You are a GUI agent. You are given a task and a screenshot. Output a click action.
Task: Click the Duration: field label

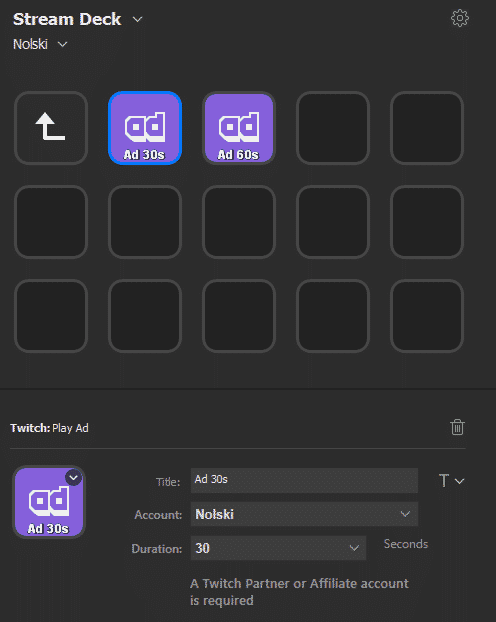(x=157, y=549)
